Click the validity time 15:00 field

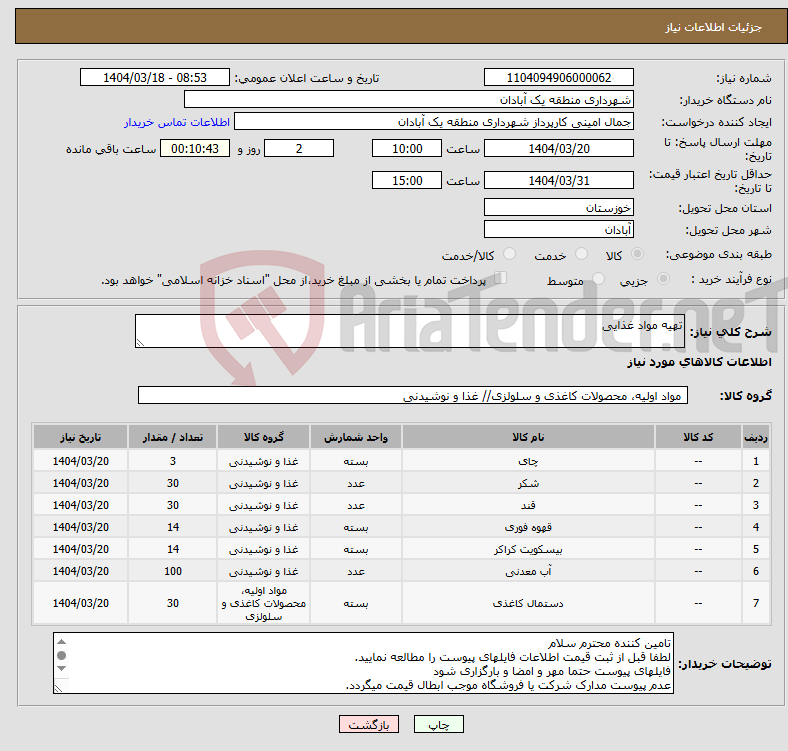[x=407, y=180]
